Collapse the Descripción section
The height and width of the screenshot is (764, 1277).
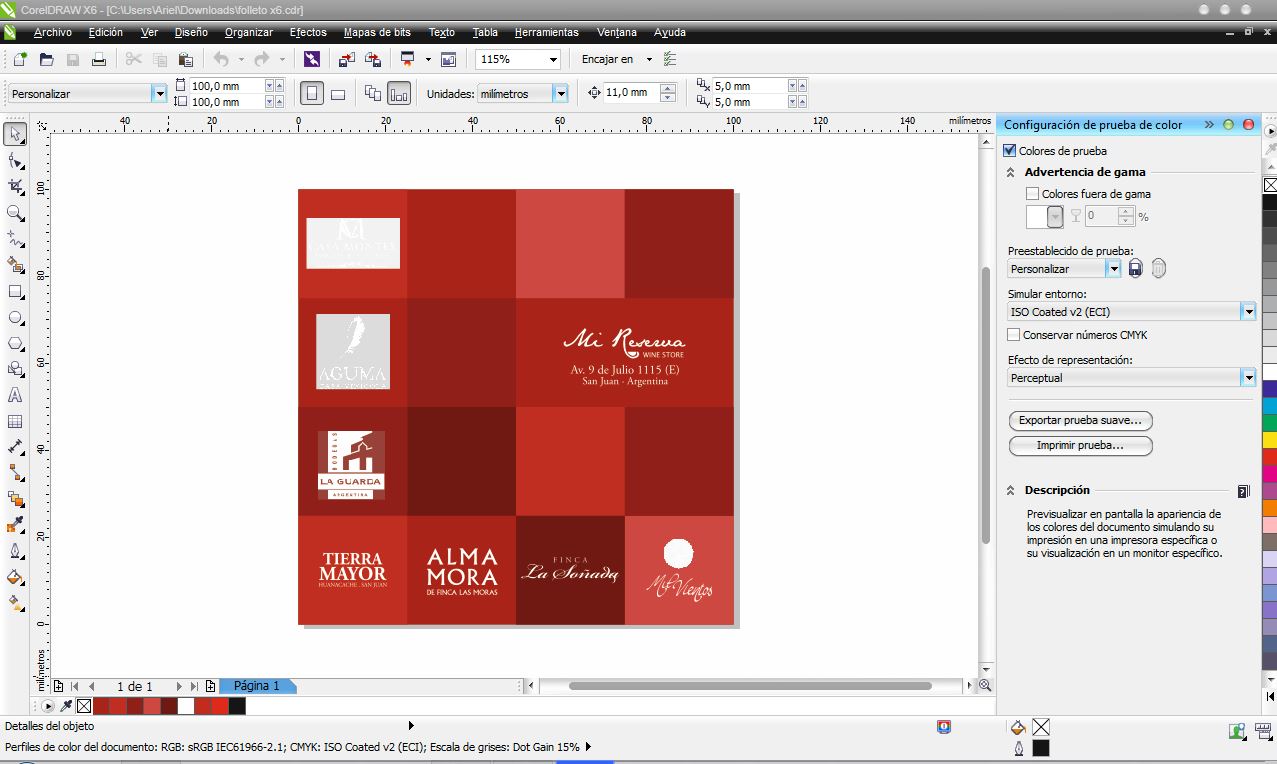(1011, 490)
